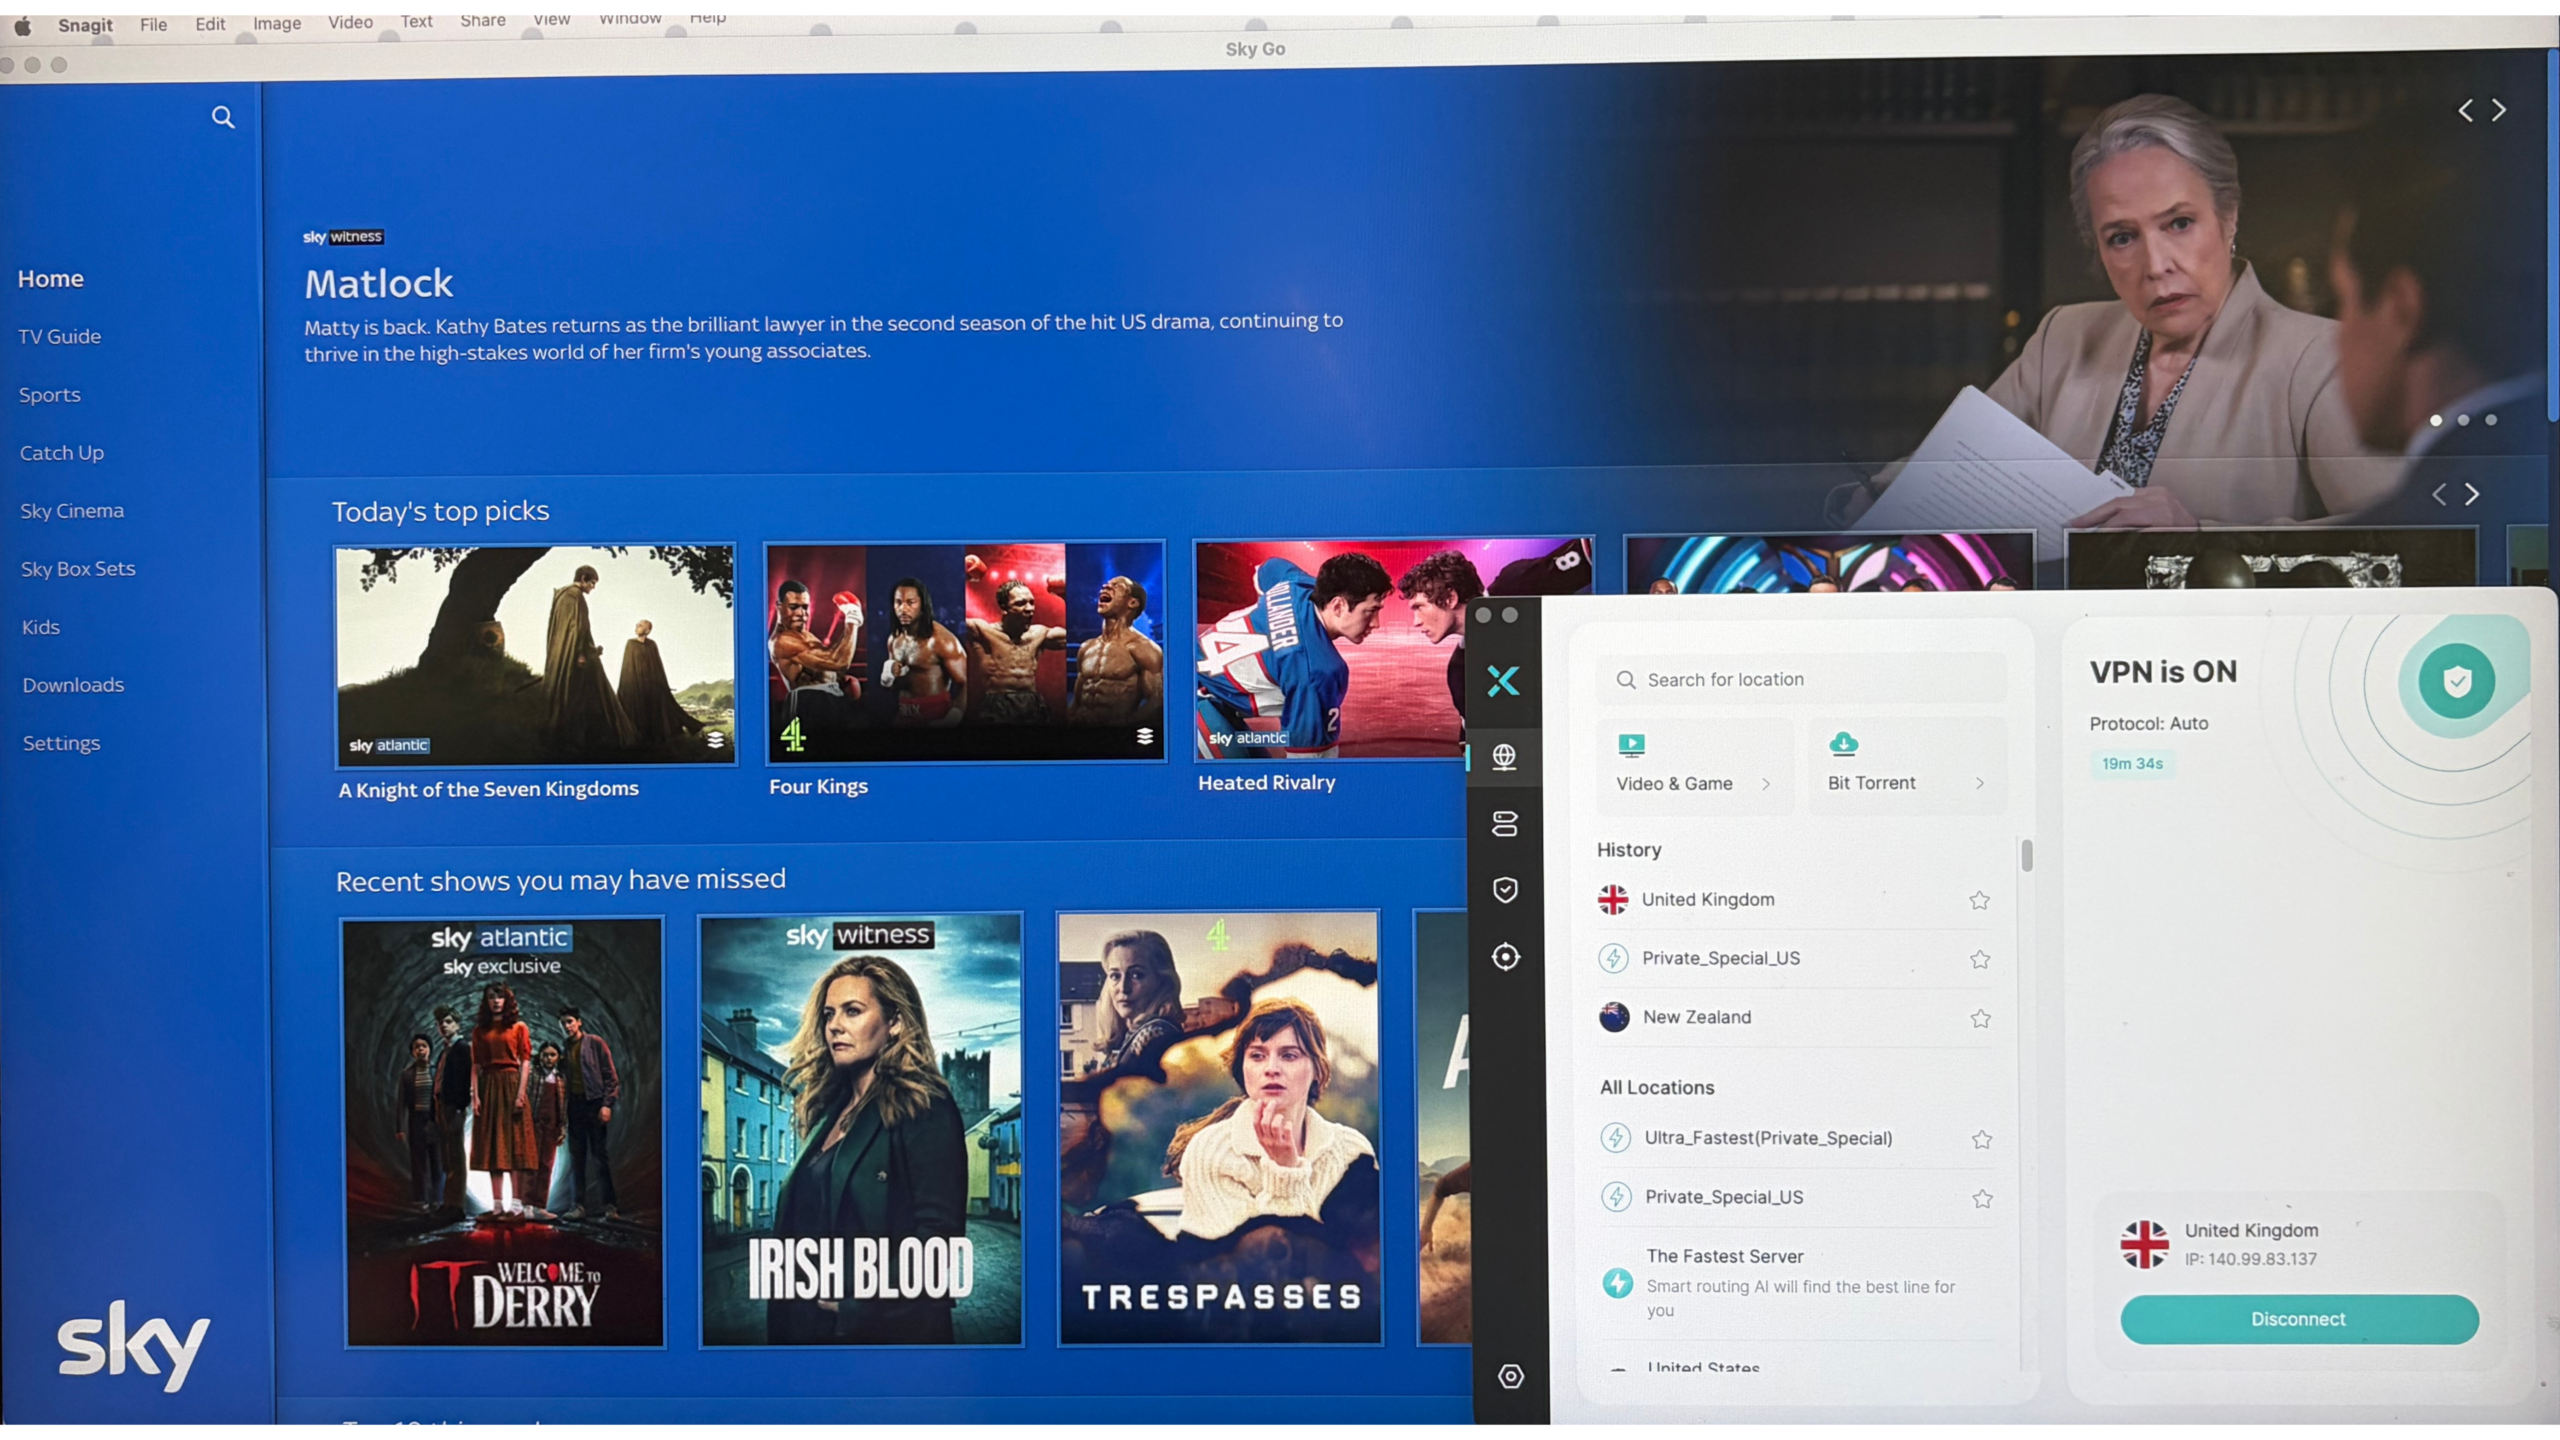The height and width of the screenshot is (1440, 2560).
Task: Open VPN settings gear at sidebar bottom
Action: point(1510,1376)
